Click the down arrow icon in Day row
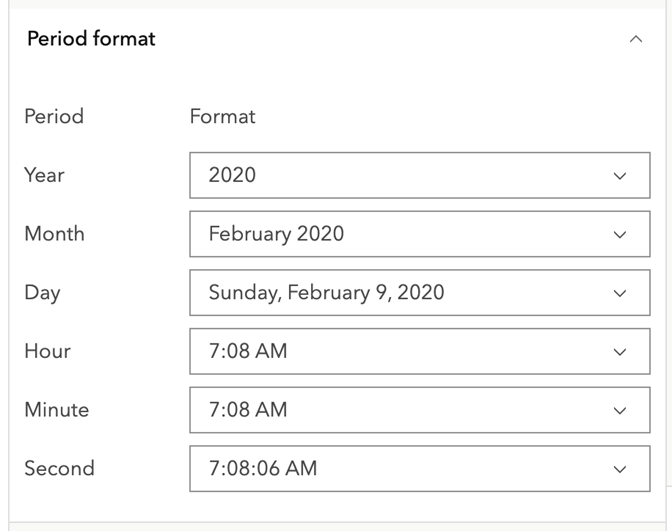 click(x=620, y=294)
